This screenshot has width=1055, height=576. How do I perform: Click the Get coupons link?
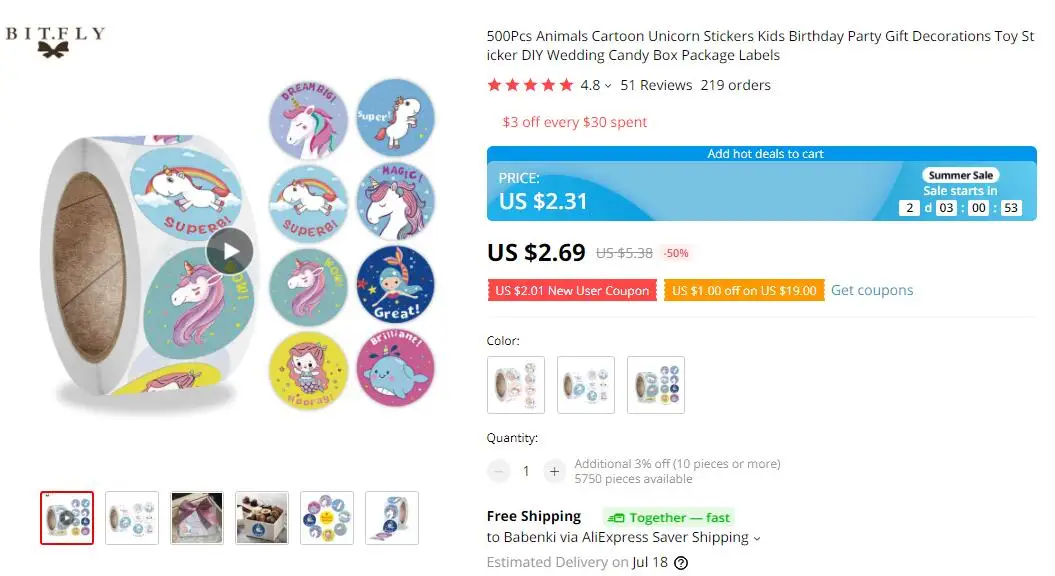(872, 290)
